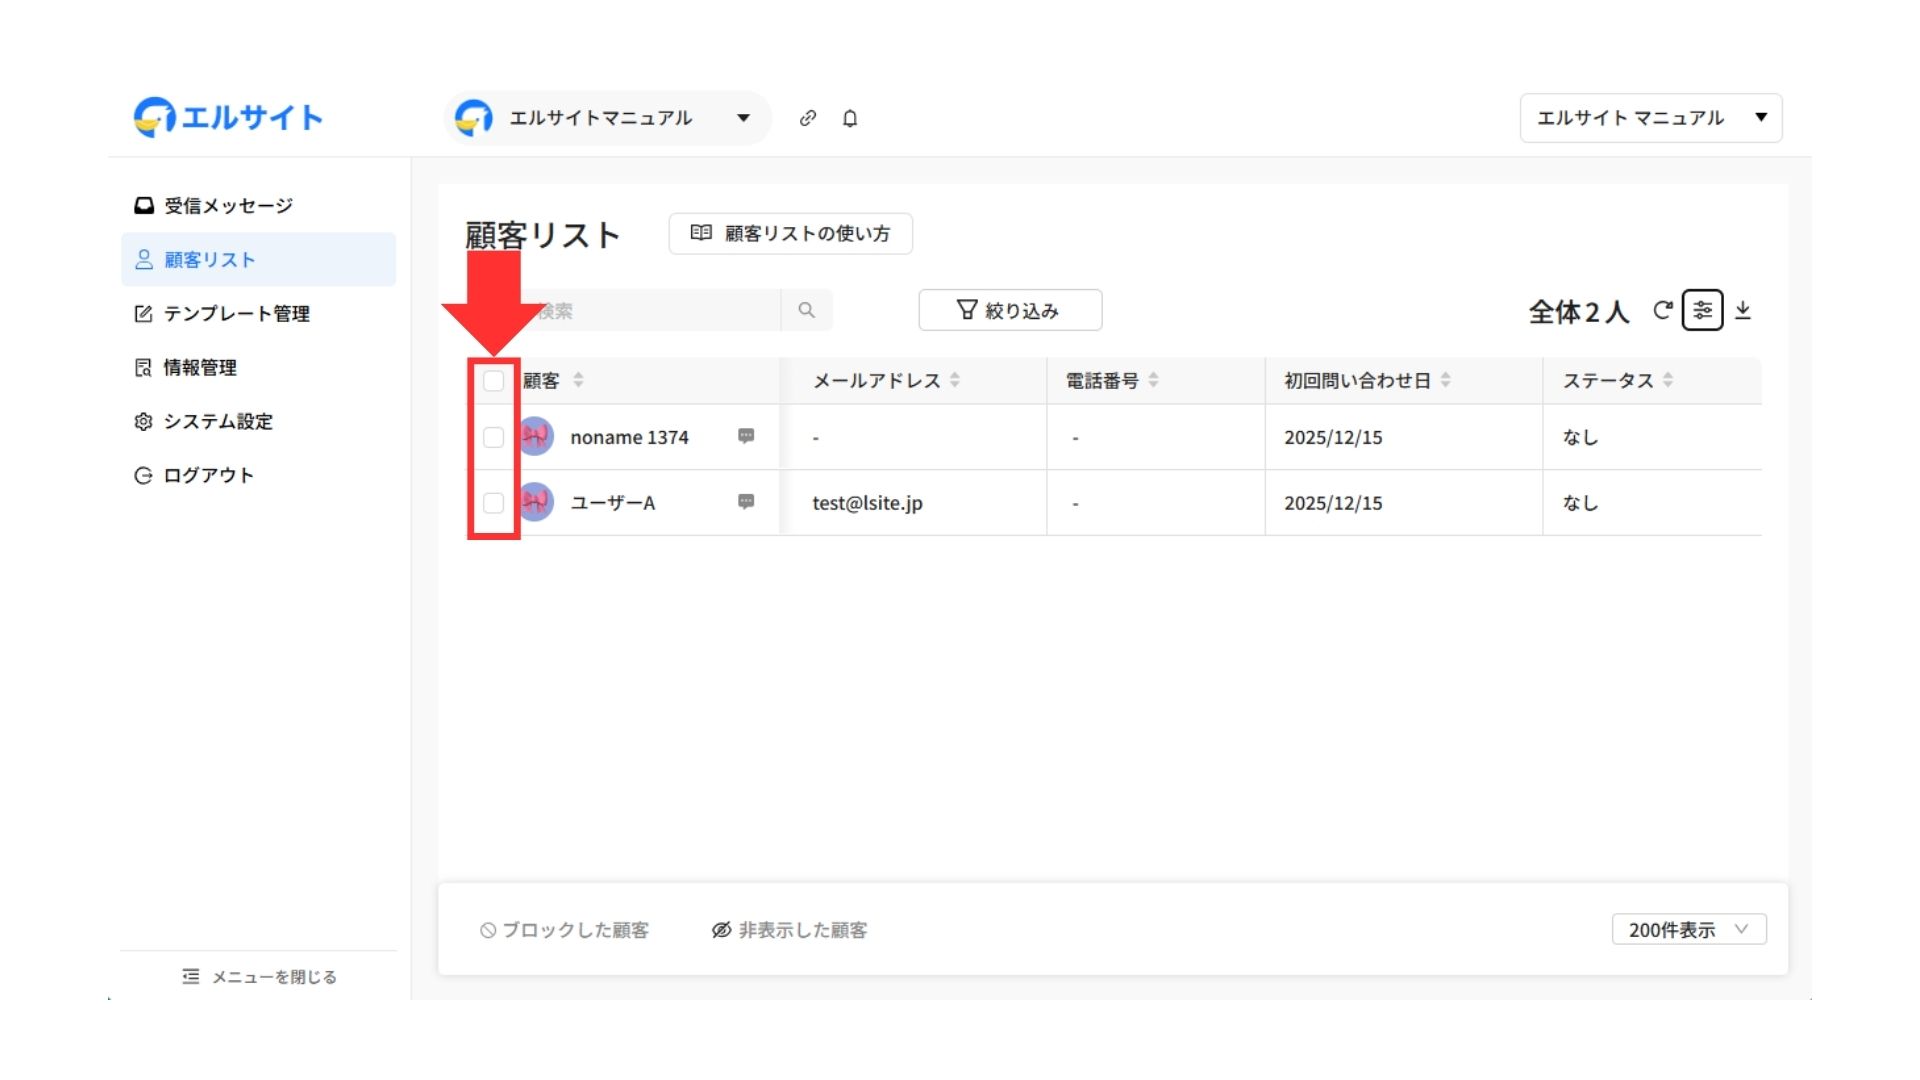Open chat icon for noname 1374

click(746, 436)
